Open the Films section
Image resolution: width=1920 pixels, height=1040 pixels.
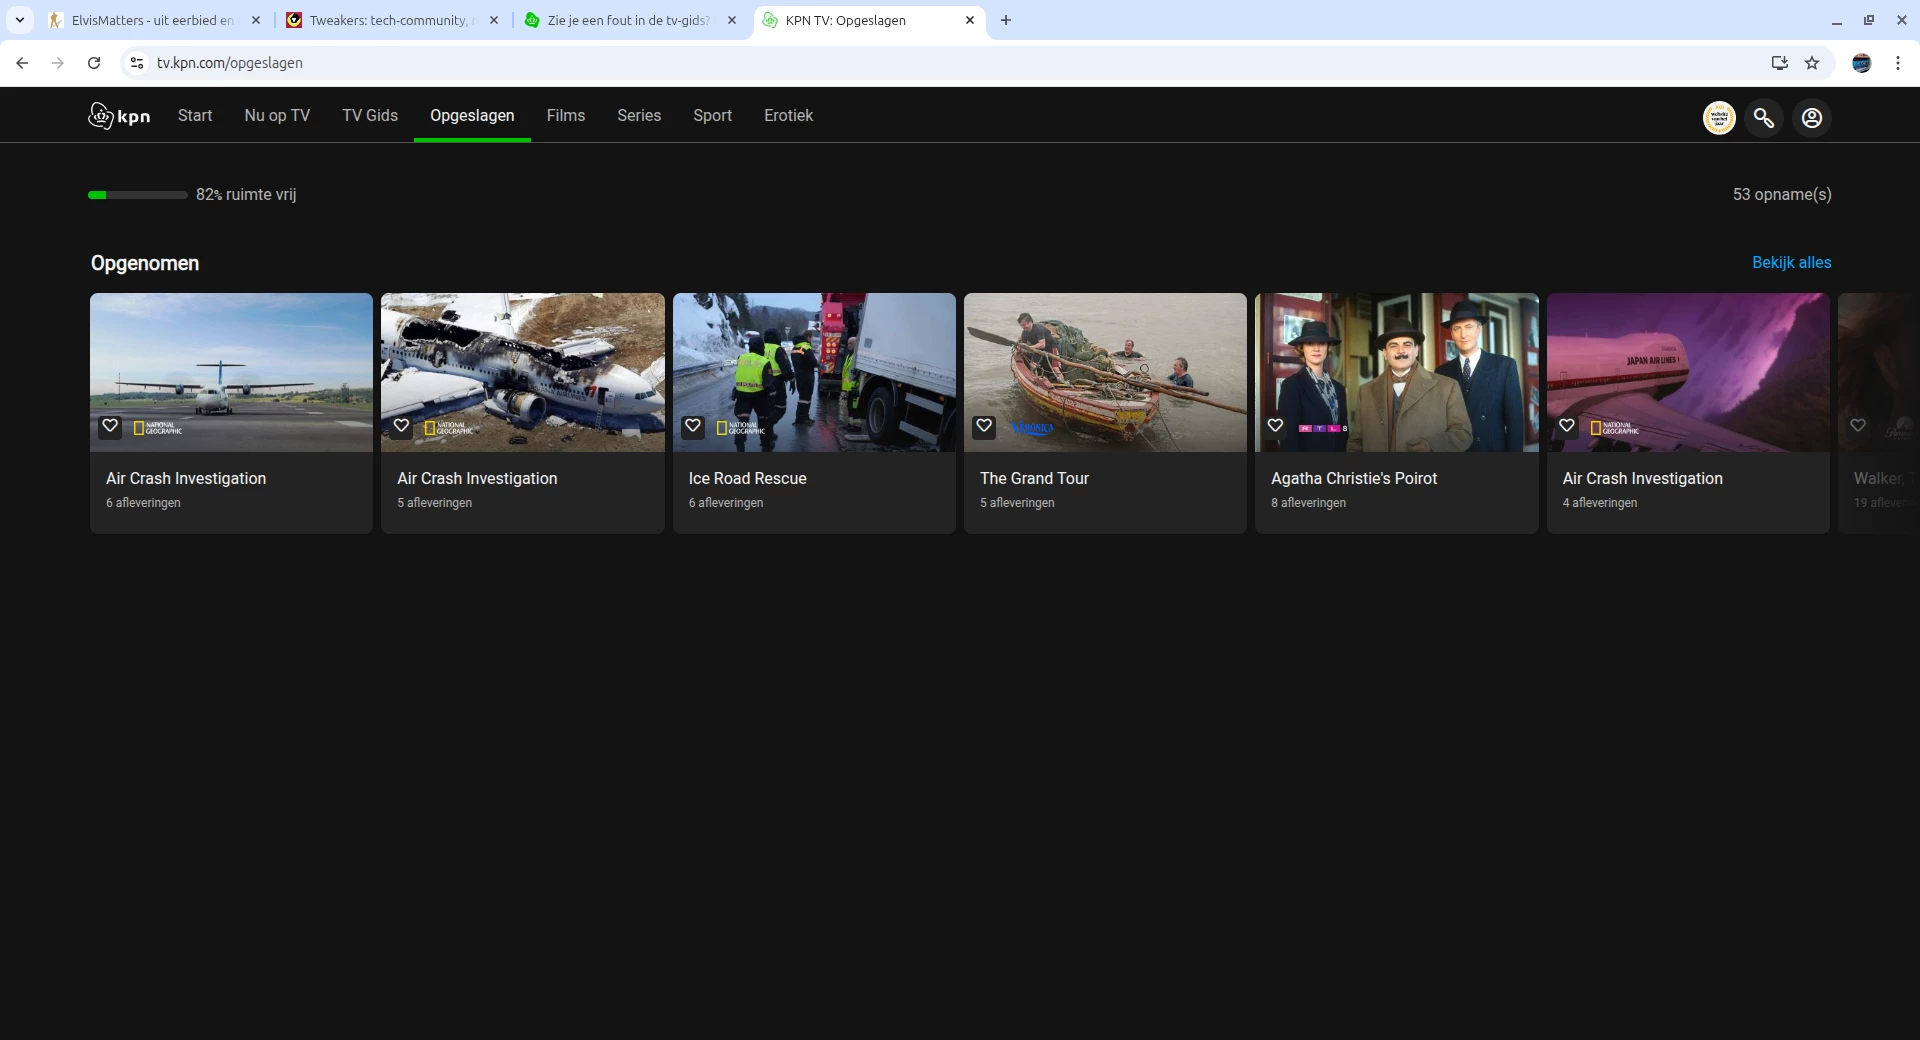point(566,116)
